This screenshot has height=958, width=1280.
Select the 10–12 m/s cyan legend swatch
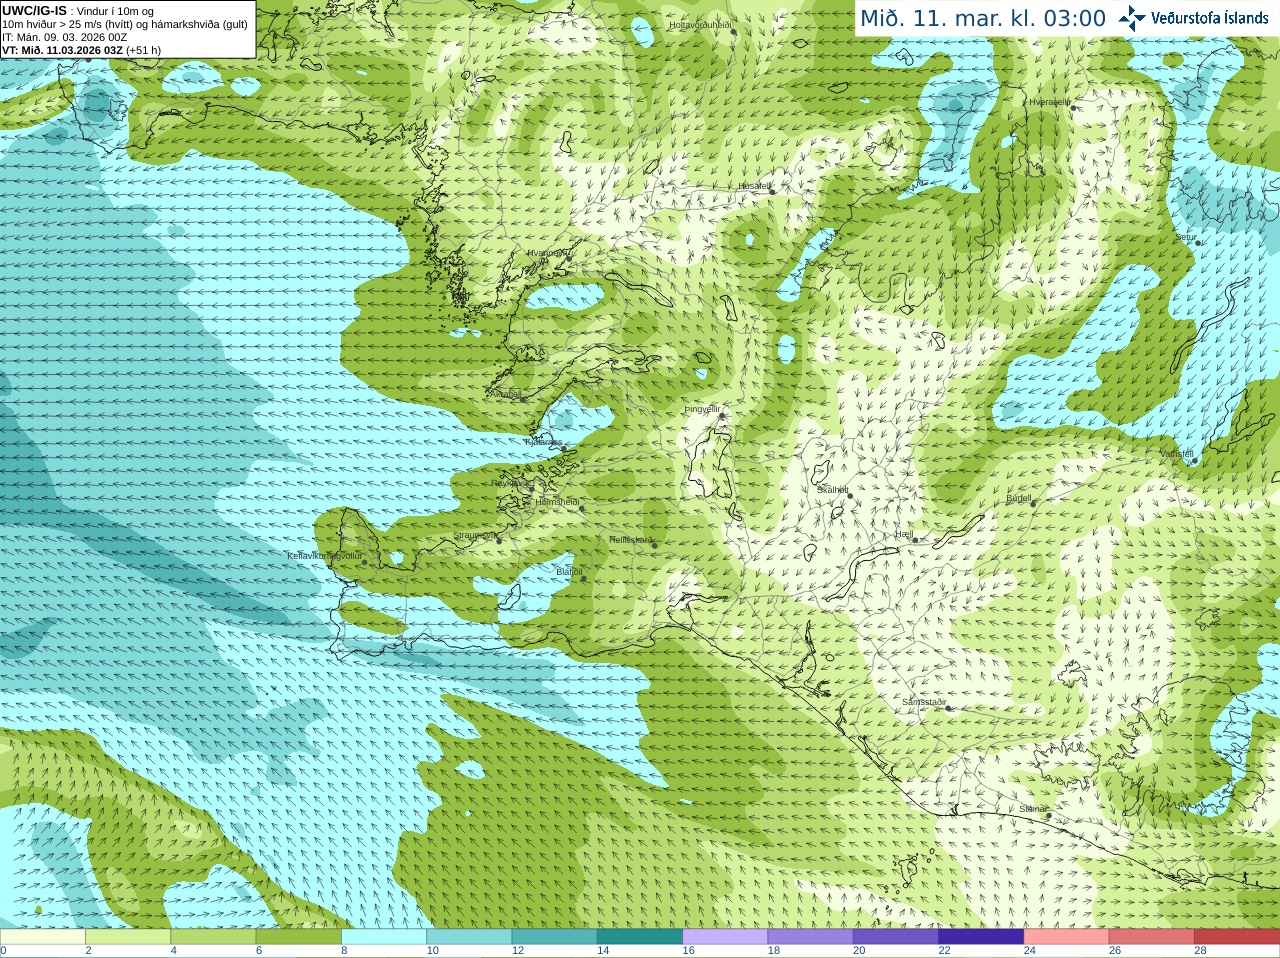[x=469, y=937]
